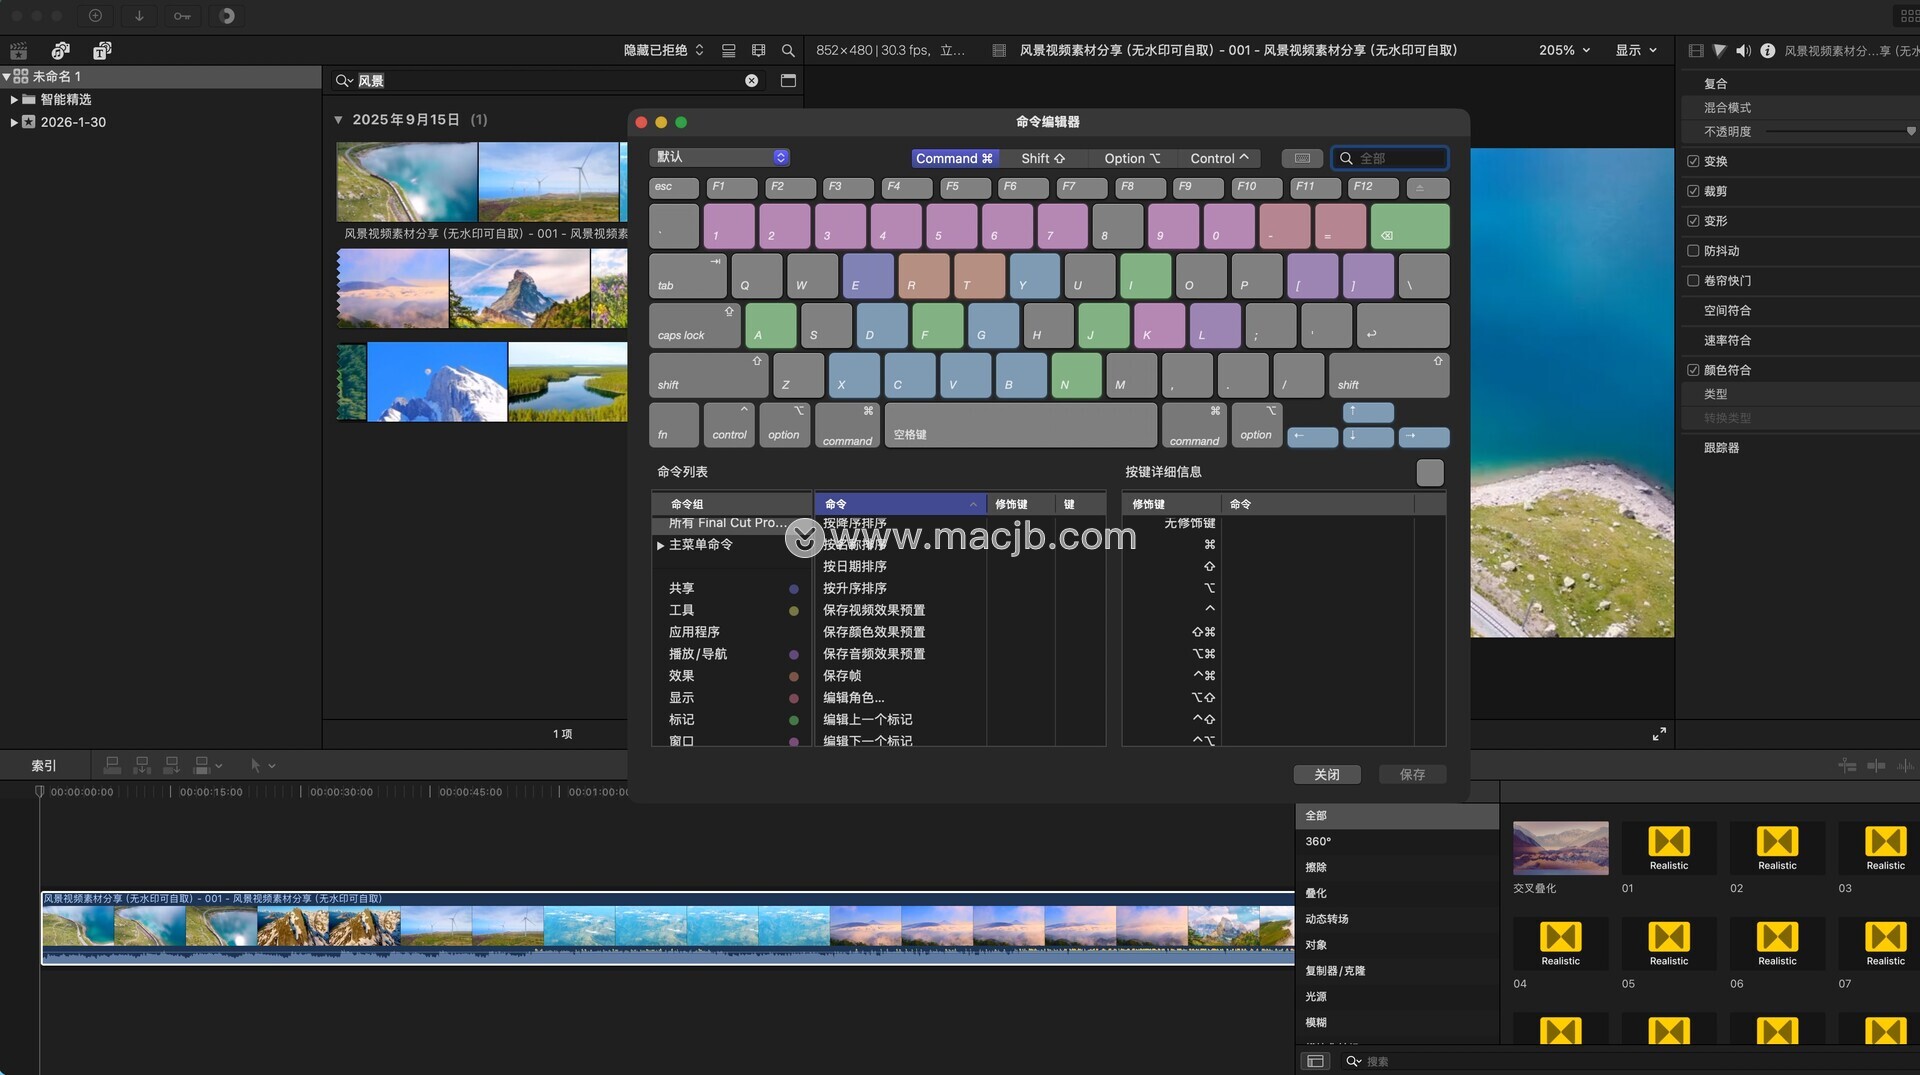Toggle the browser clip appearance filmstrip icon
The image size is (1920, 1075).
[x=758, y=50]
